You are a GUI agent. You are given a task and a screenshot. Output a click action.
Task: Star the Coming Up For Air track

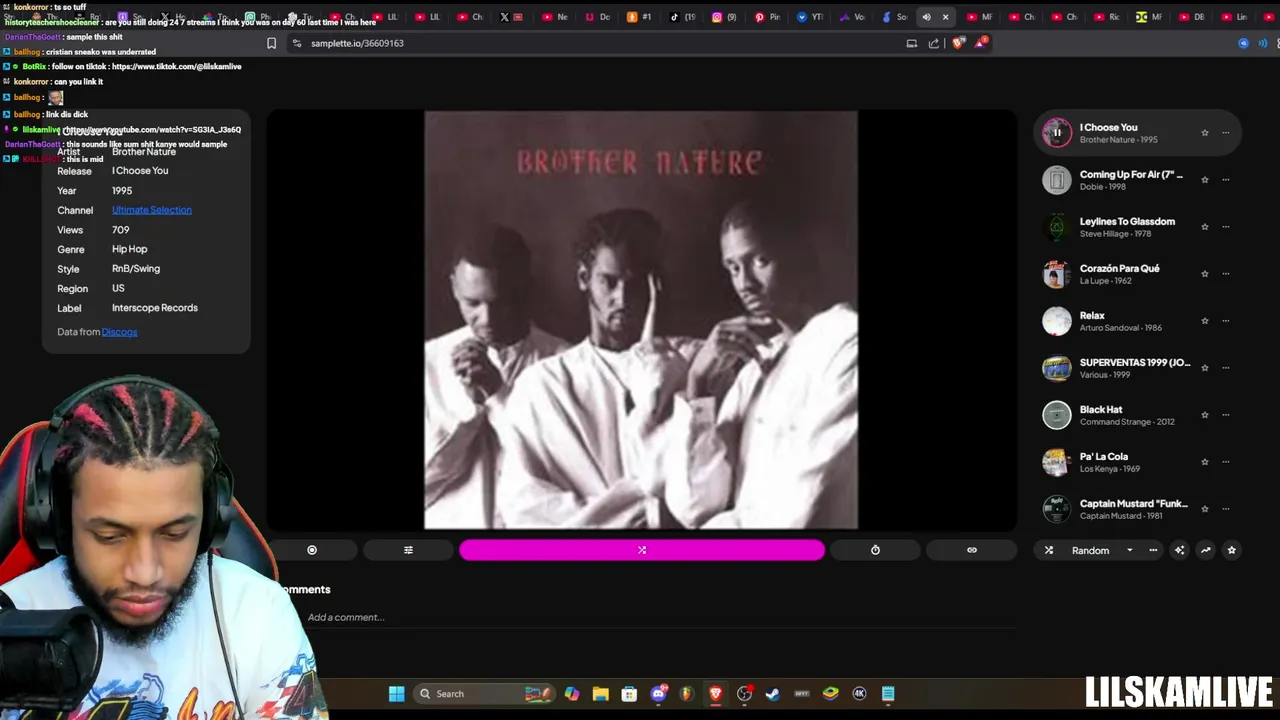coord(1205,180)
